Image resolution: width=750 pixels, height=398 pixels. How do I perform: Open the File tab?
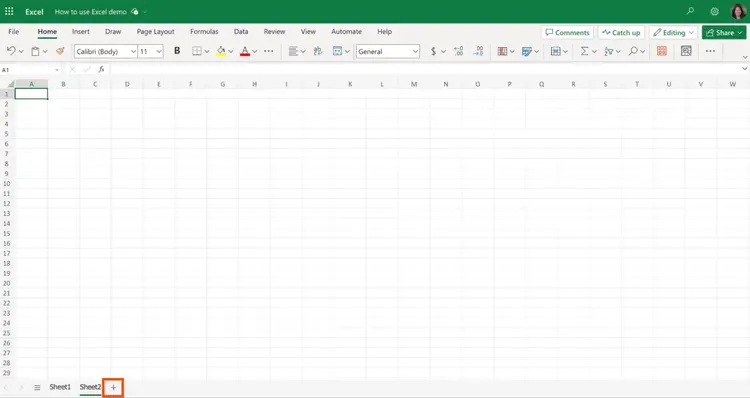tap(14, 32)
